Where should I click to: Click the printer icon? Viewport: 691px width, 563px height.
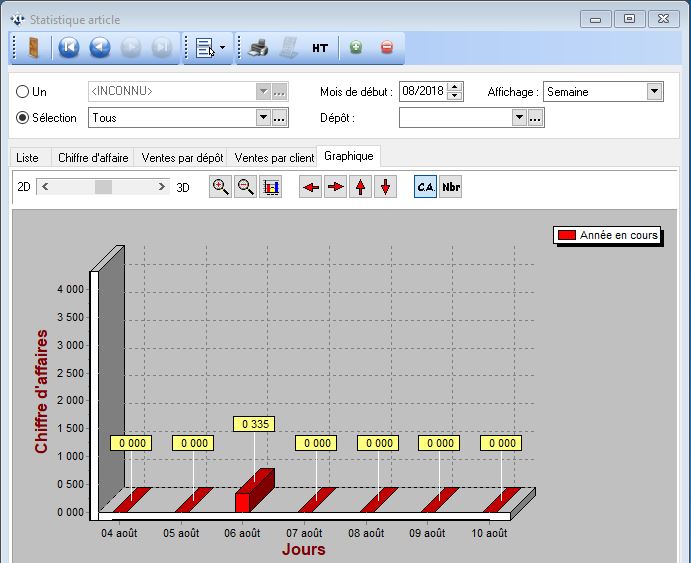pos(258,47)
